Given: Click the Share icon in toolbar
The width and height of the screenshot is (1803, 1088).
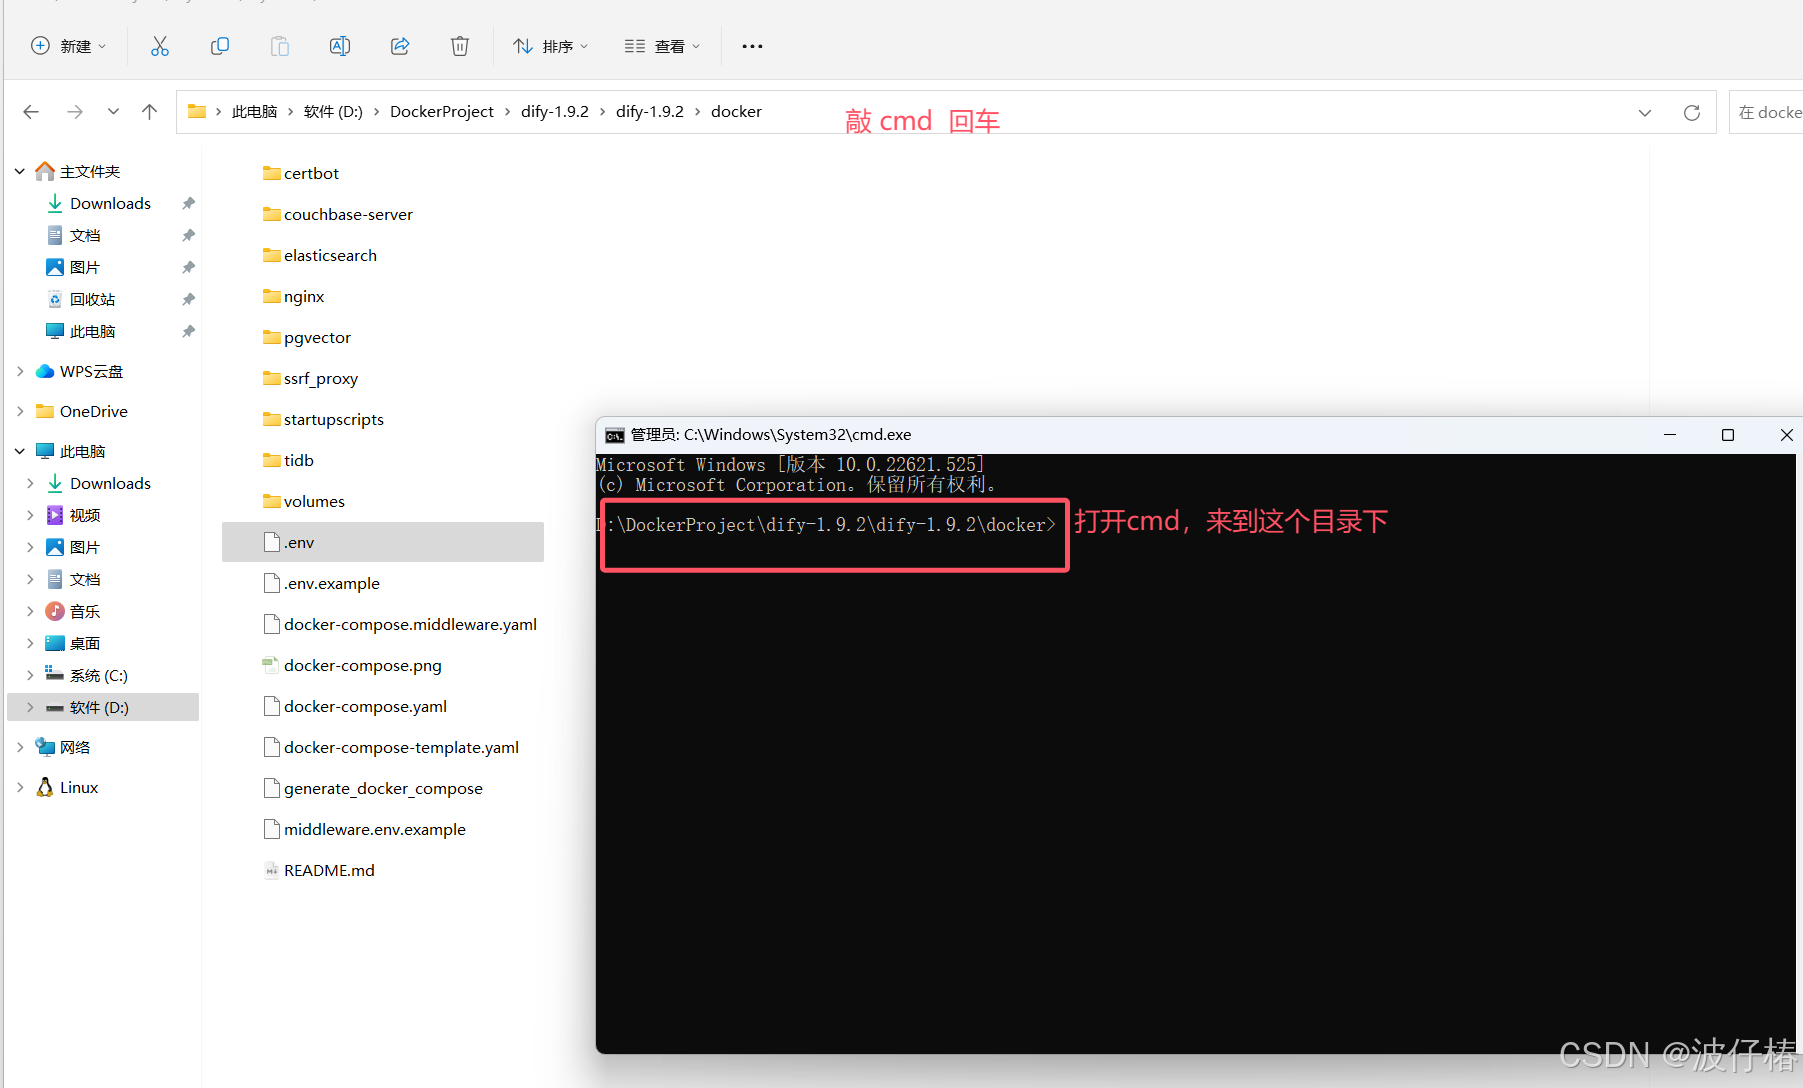Looking at the screenshot, I should click(400, 46).
